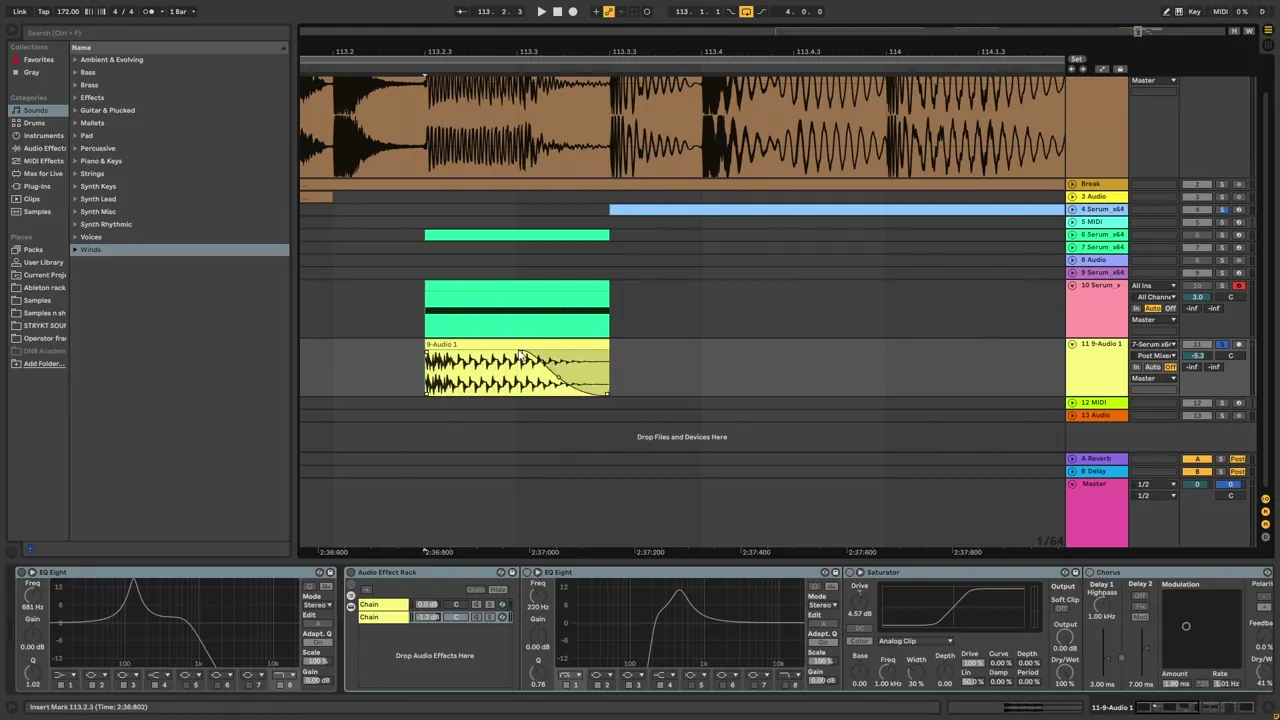Expand the Synth Keys folder

75,186
